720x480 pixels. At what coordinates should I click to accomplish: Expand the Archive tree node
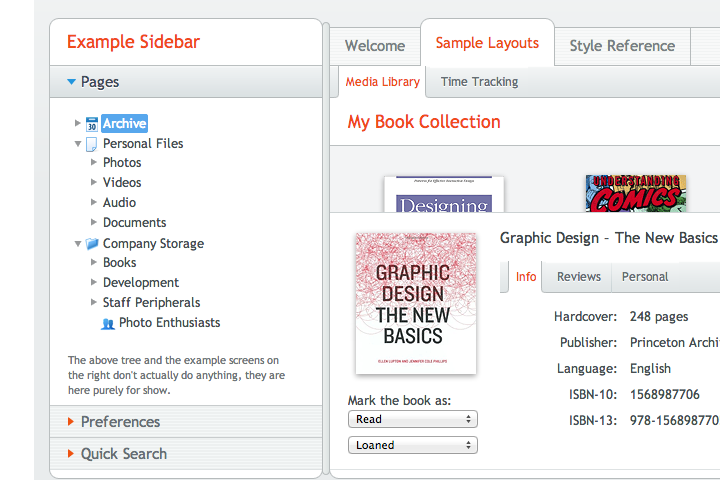[78, 124]
